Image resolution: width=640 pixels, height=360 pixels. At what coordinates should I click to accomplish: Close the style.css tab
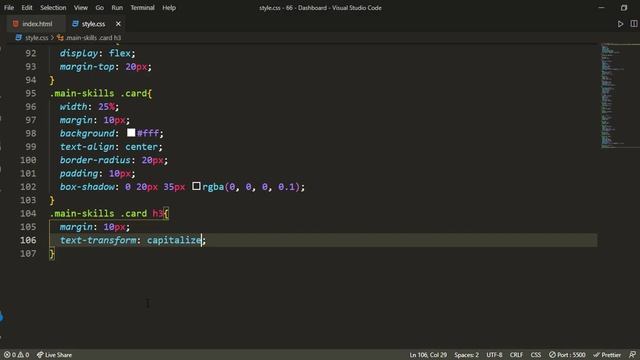118,24
